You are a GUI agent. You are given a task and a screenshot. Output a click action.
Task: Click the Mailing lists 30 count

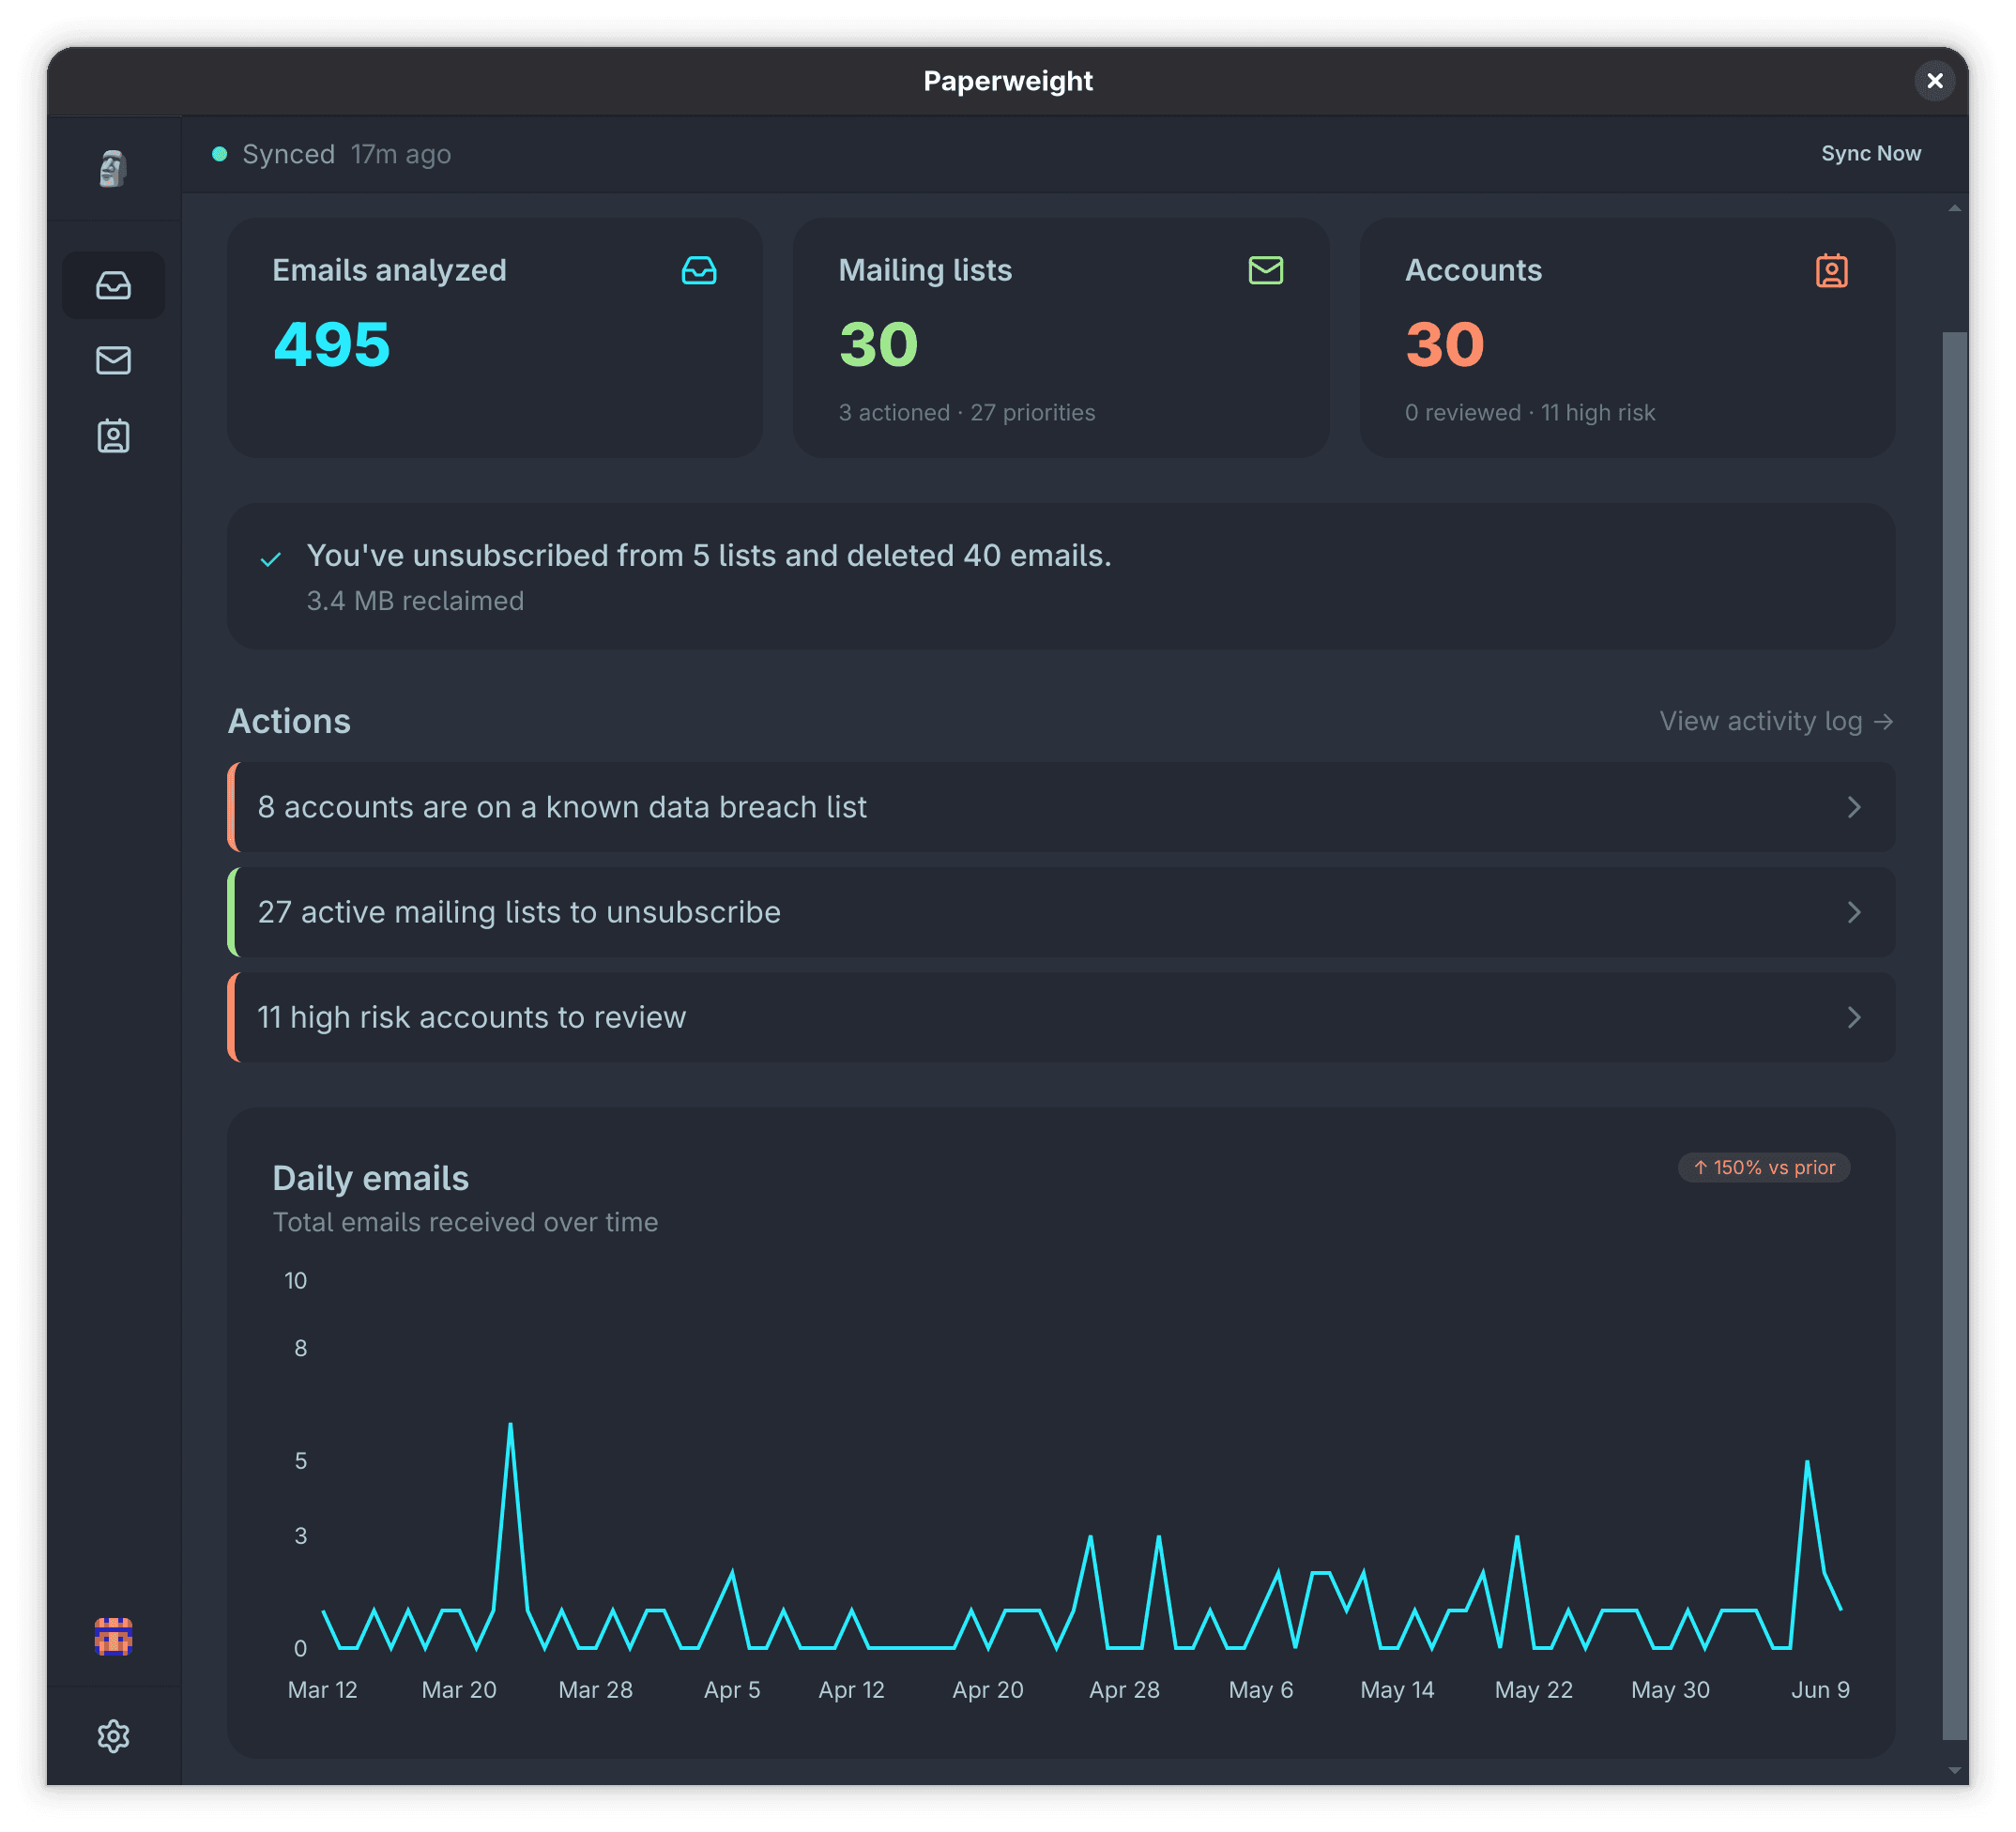tap(878, 344)
